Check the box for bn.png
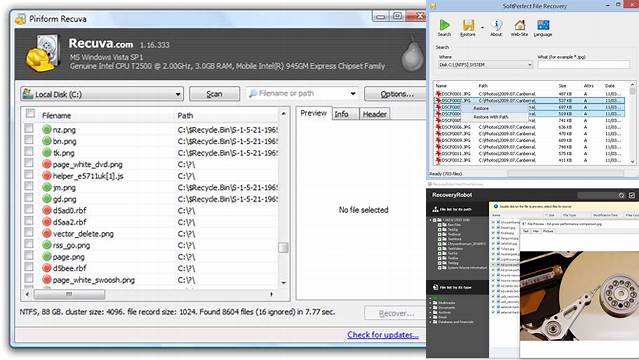 click(29, 139)
